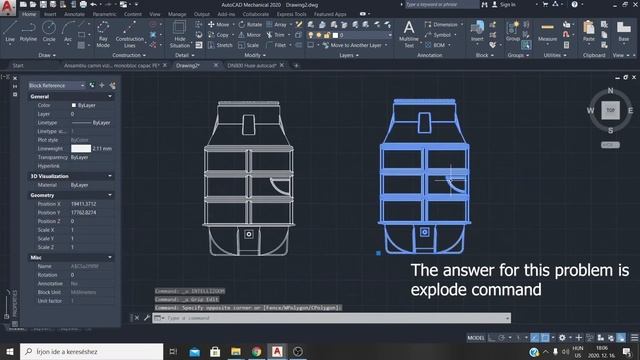Switch to the Insert ribbon tab
Image resolution: width=640 pixels, height=360 pixels.
50,14
